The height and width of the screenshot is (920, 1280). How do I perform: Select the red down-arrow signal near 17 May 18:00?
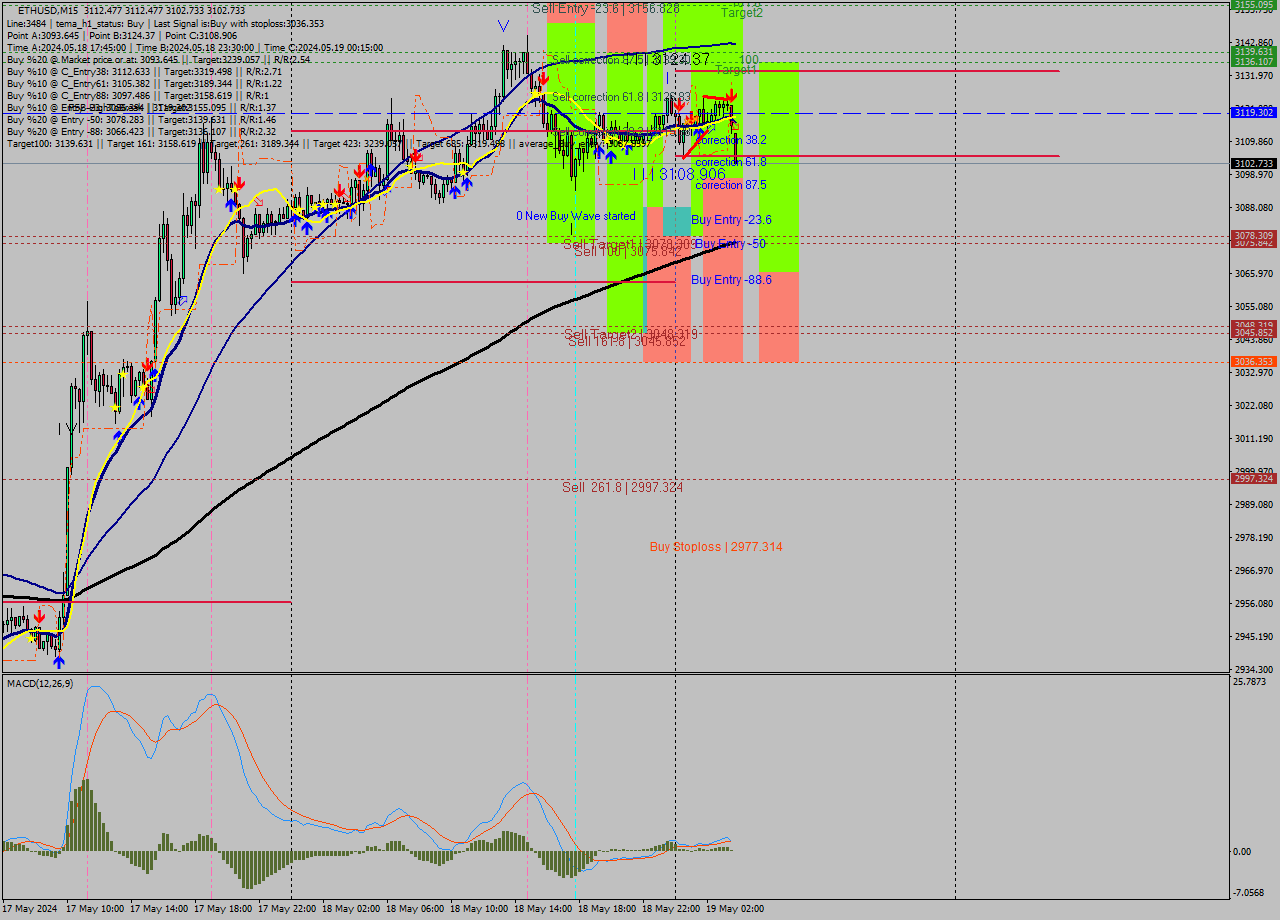coord(238,183)
